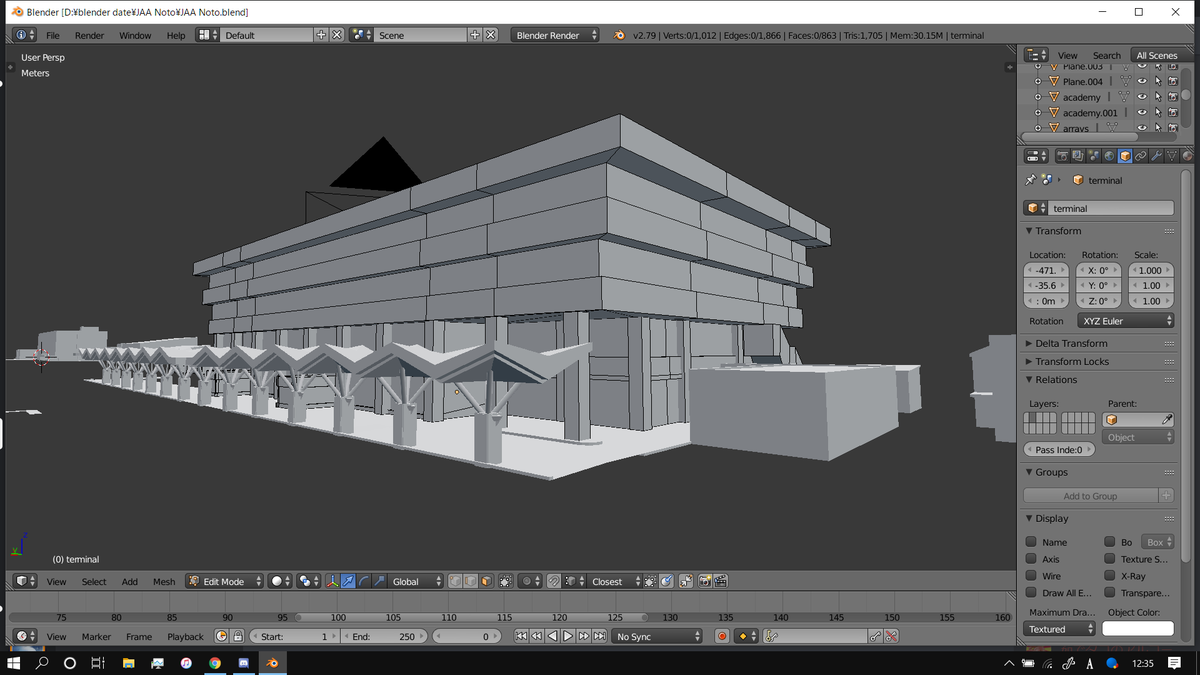Image resolution: width=1200 pixels, height=675 pixels.
Task: Enable the Draw All Edges checkbox
Action: (x=1031, y=593)
